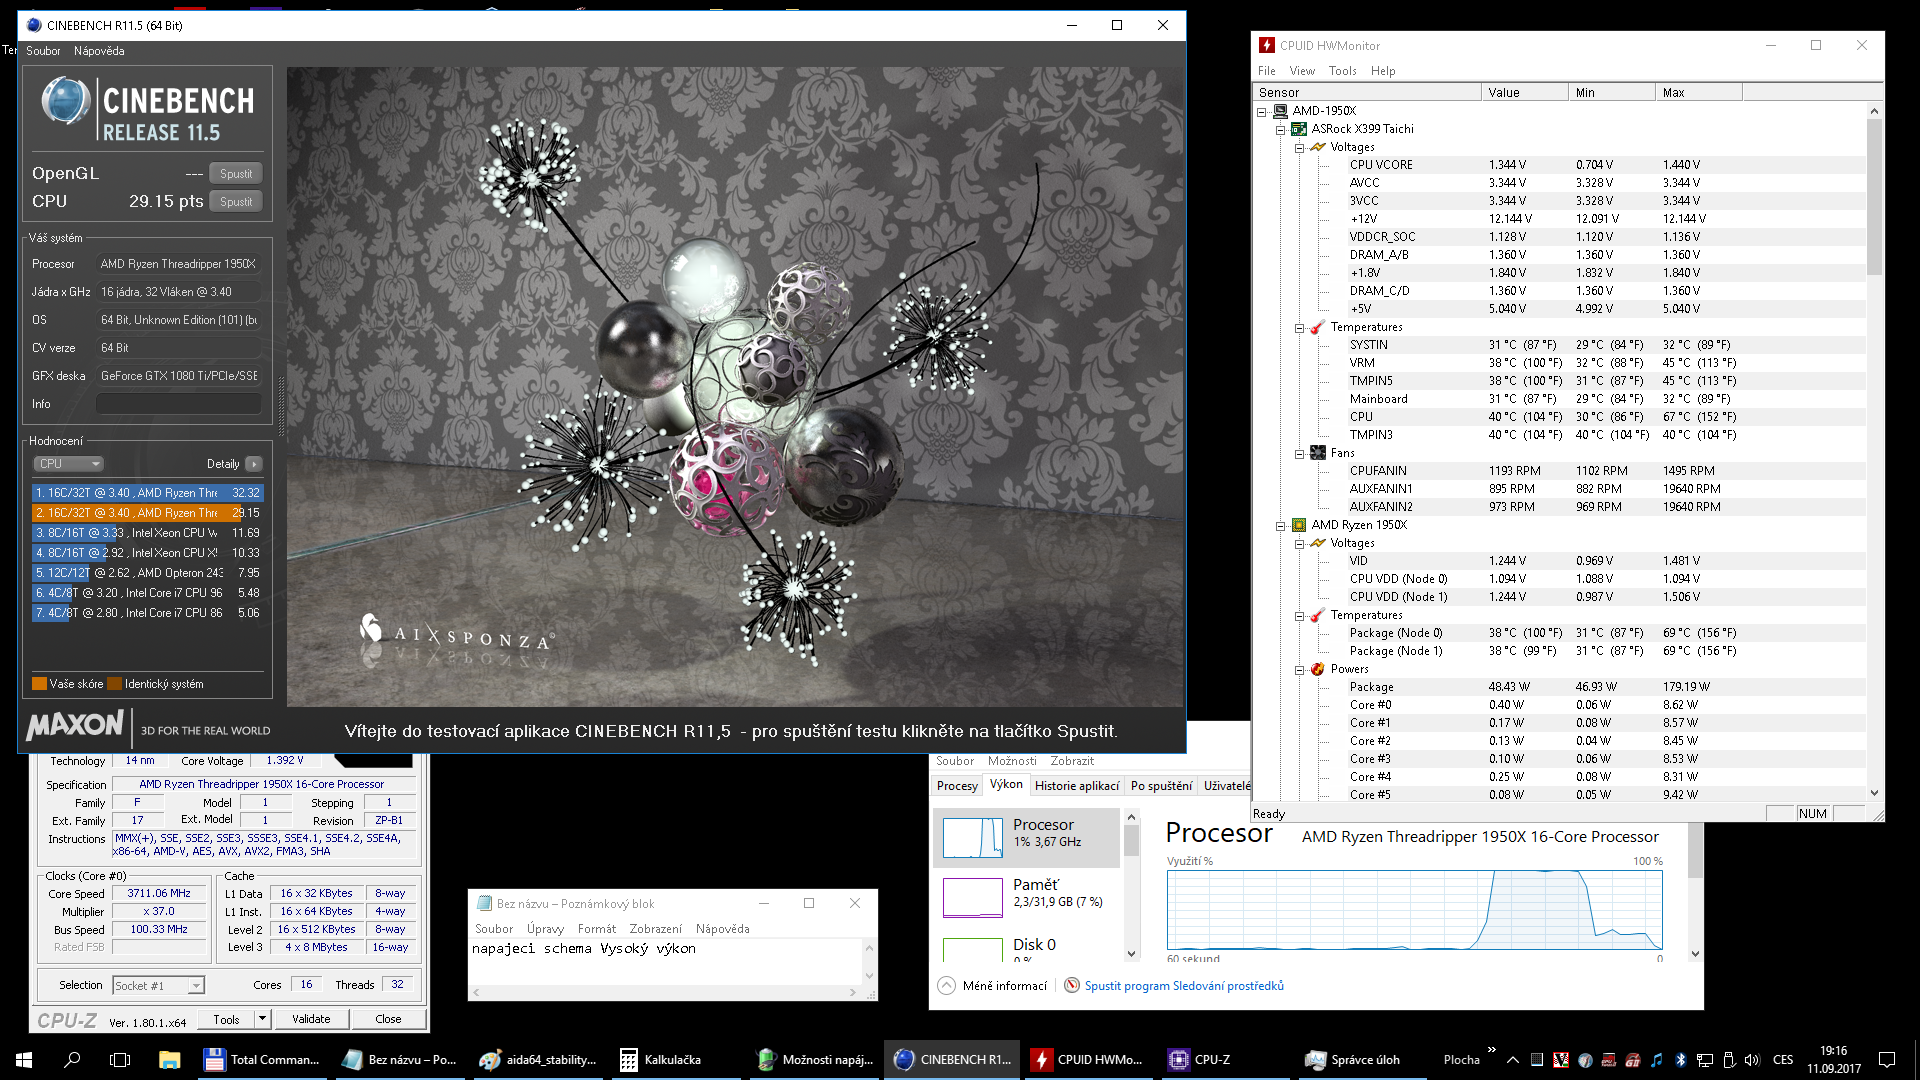Click the Bluetooth icon in system tray
Image resolution: width=1920 pixels, height=1080 pixels.
[x=1681, y=1060]
